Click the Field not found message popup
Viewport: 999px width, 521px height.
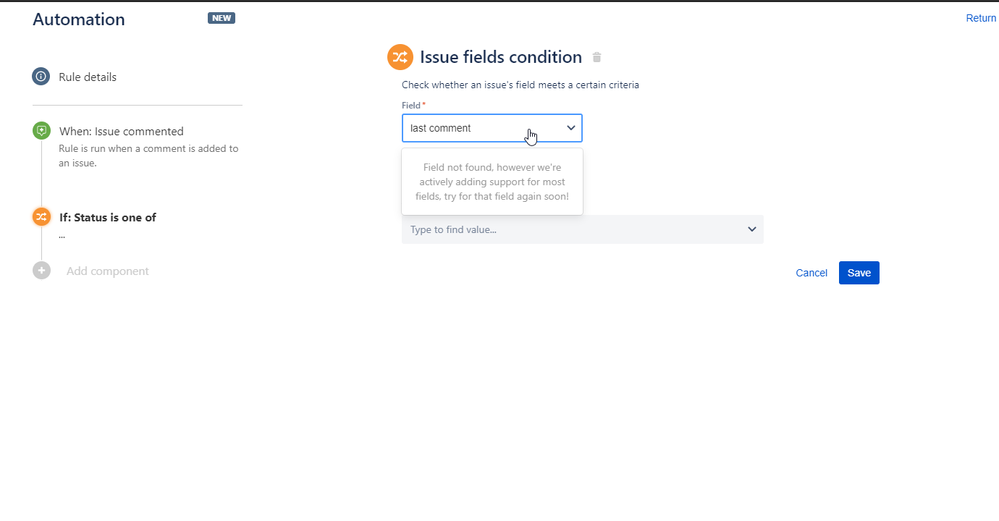492,182
